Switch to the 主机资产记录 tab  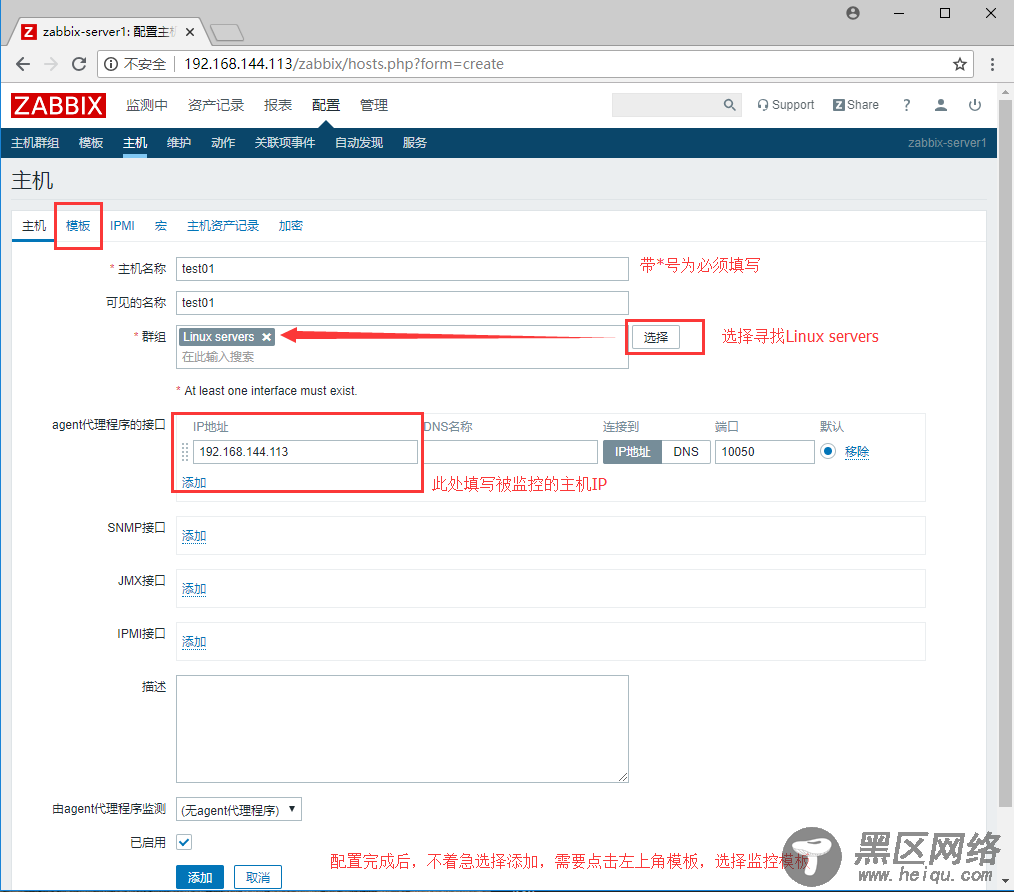coord(223,226)
